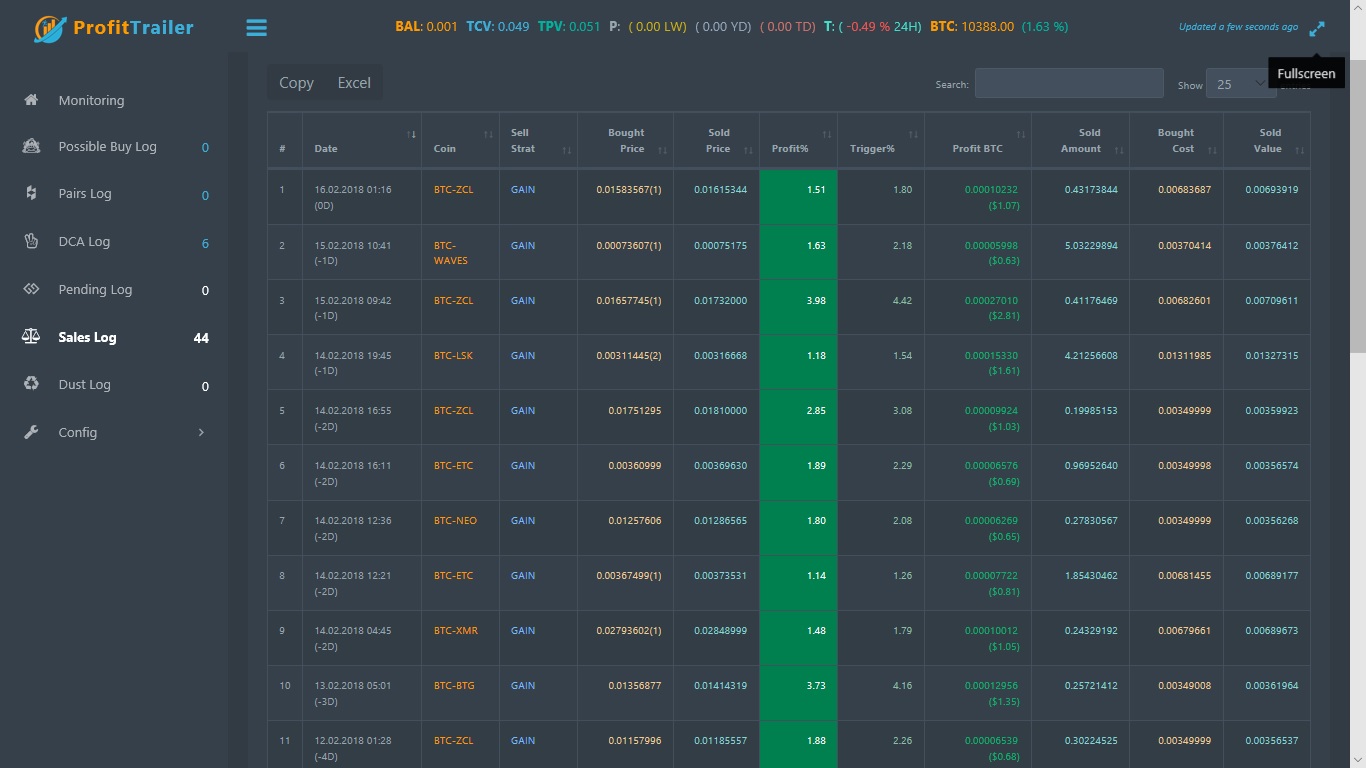The width and height of the screenshot is (1366, 768).
Task: Click the Pending Log icon
Action: point(31,289)
